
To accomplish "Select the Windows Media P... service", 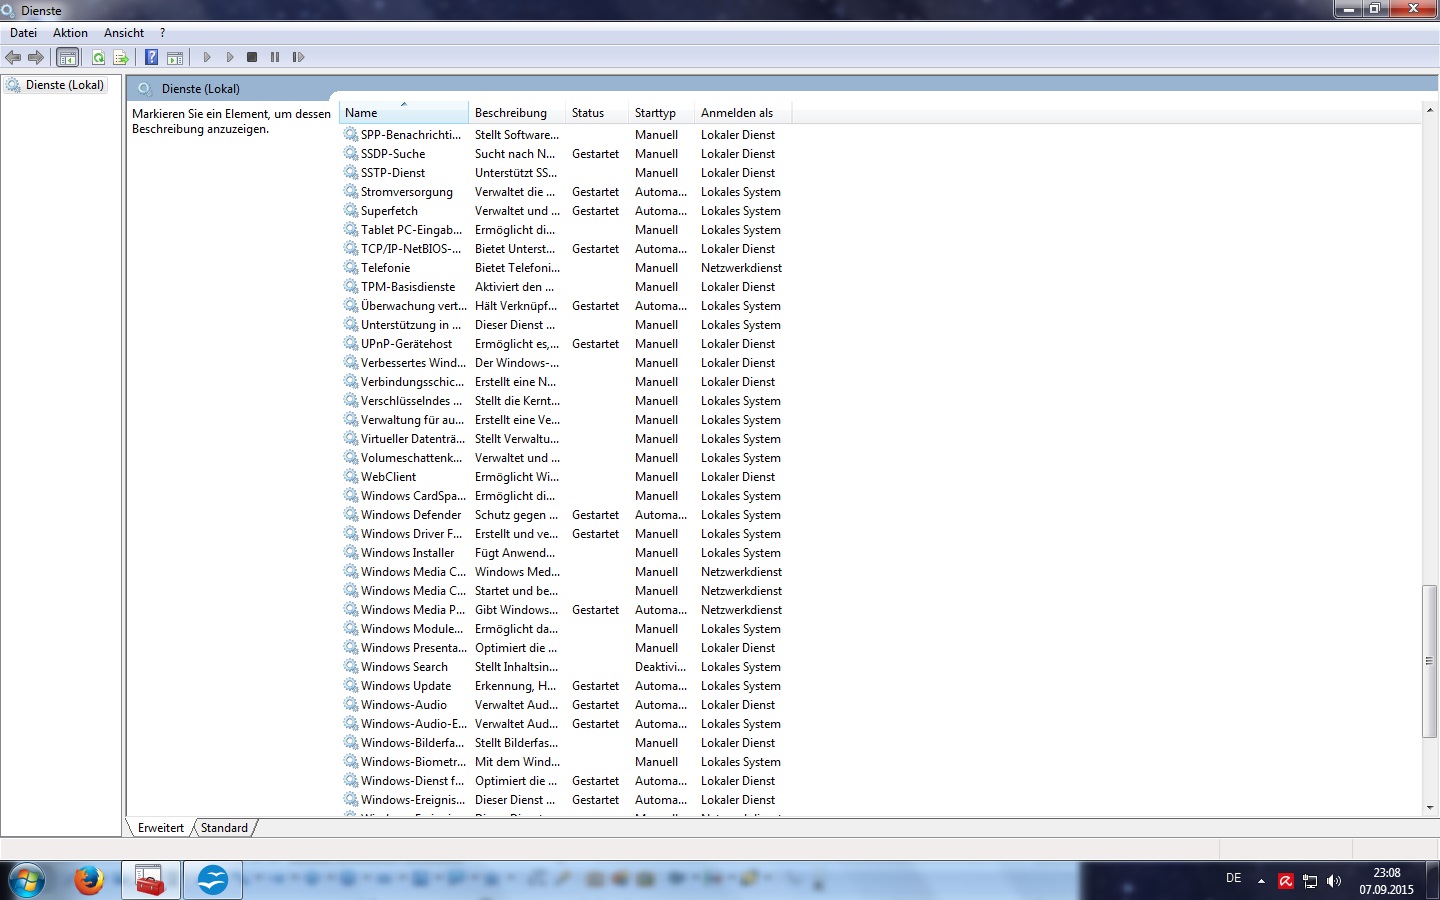I will click(413, 609).
